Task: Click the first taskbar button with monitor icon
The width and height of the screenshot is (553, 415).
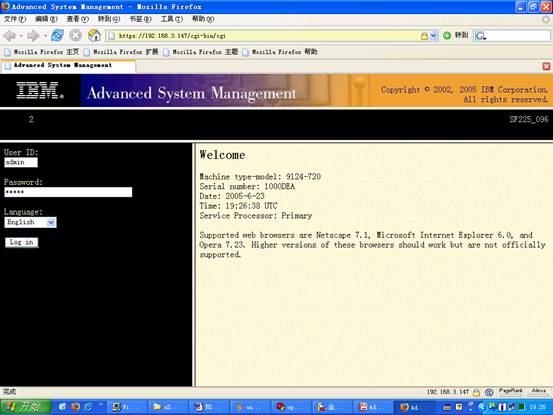Action: coord(127,407)
